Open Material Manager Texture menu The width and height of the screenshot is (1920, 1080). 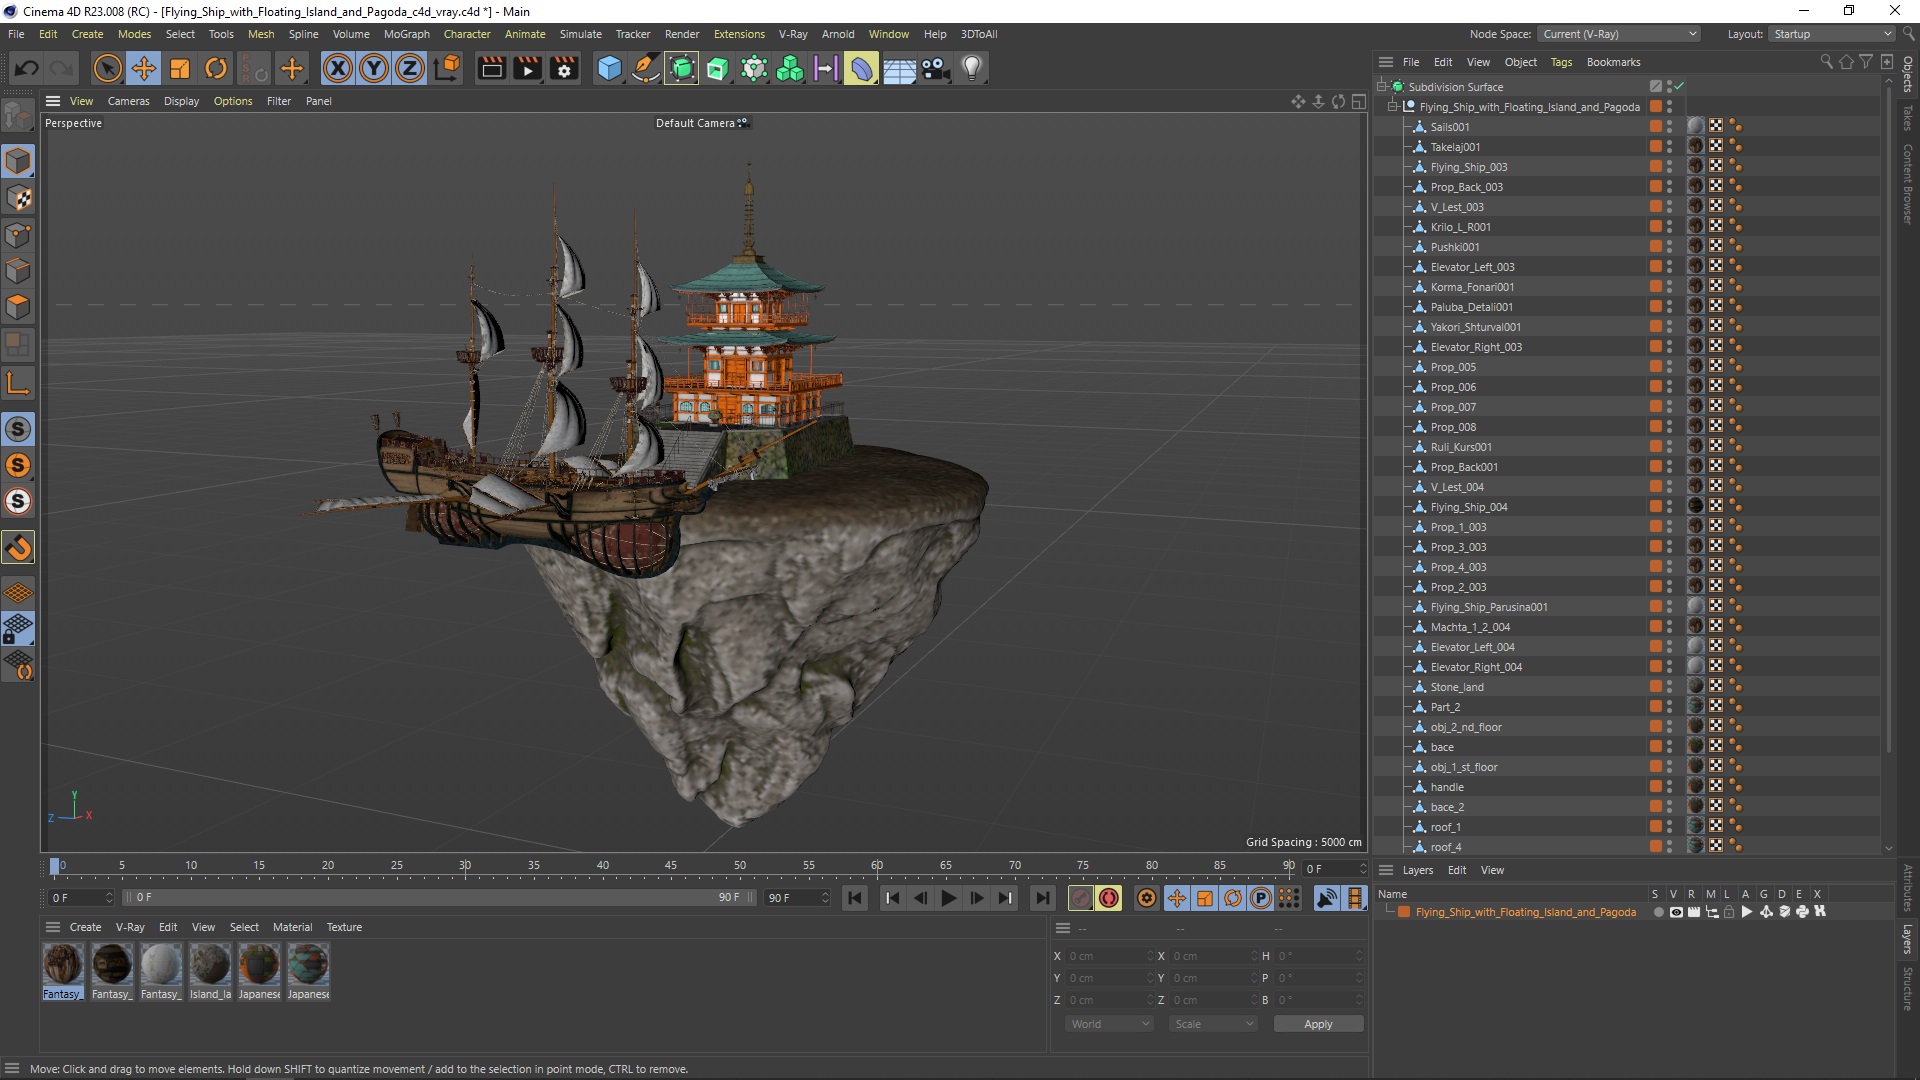click(344, 927)
